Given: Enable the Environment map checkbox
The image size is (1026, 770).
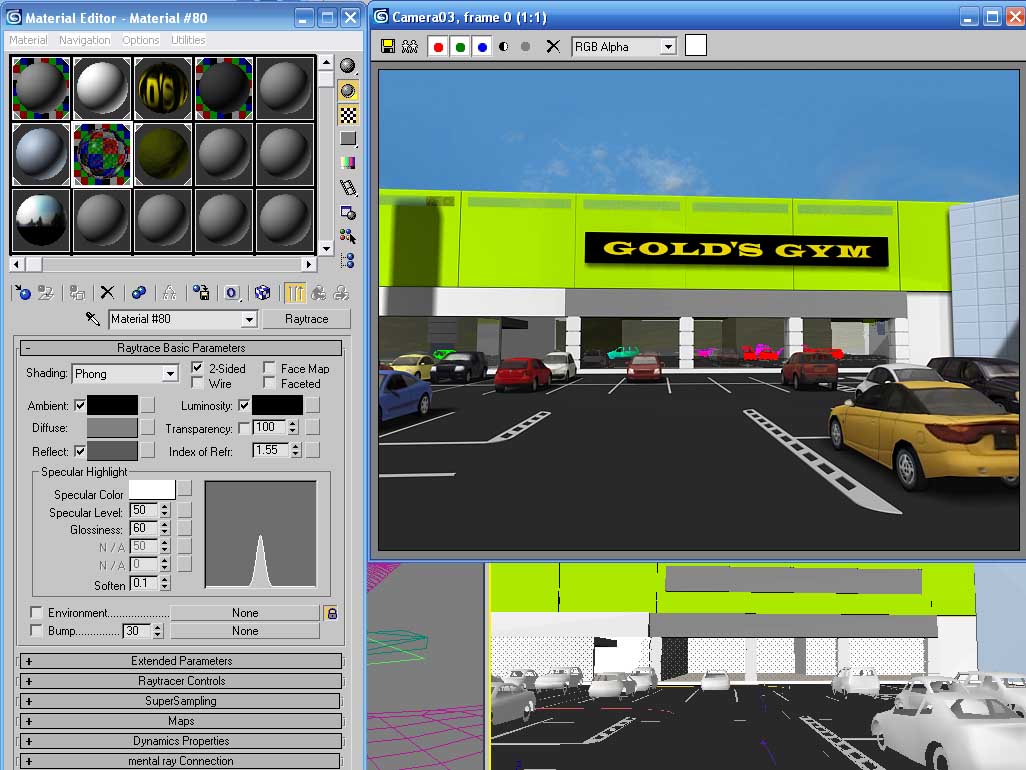Looking at the screenshot, I should pos(37,612).
